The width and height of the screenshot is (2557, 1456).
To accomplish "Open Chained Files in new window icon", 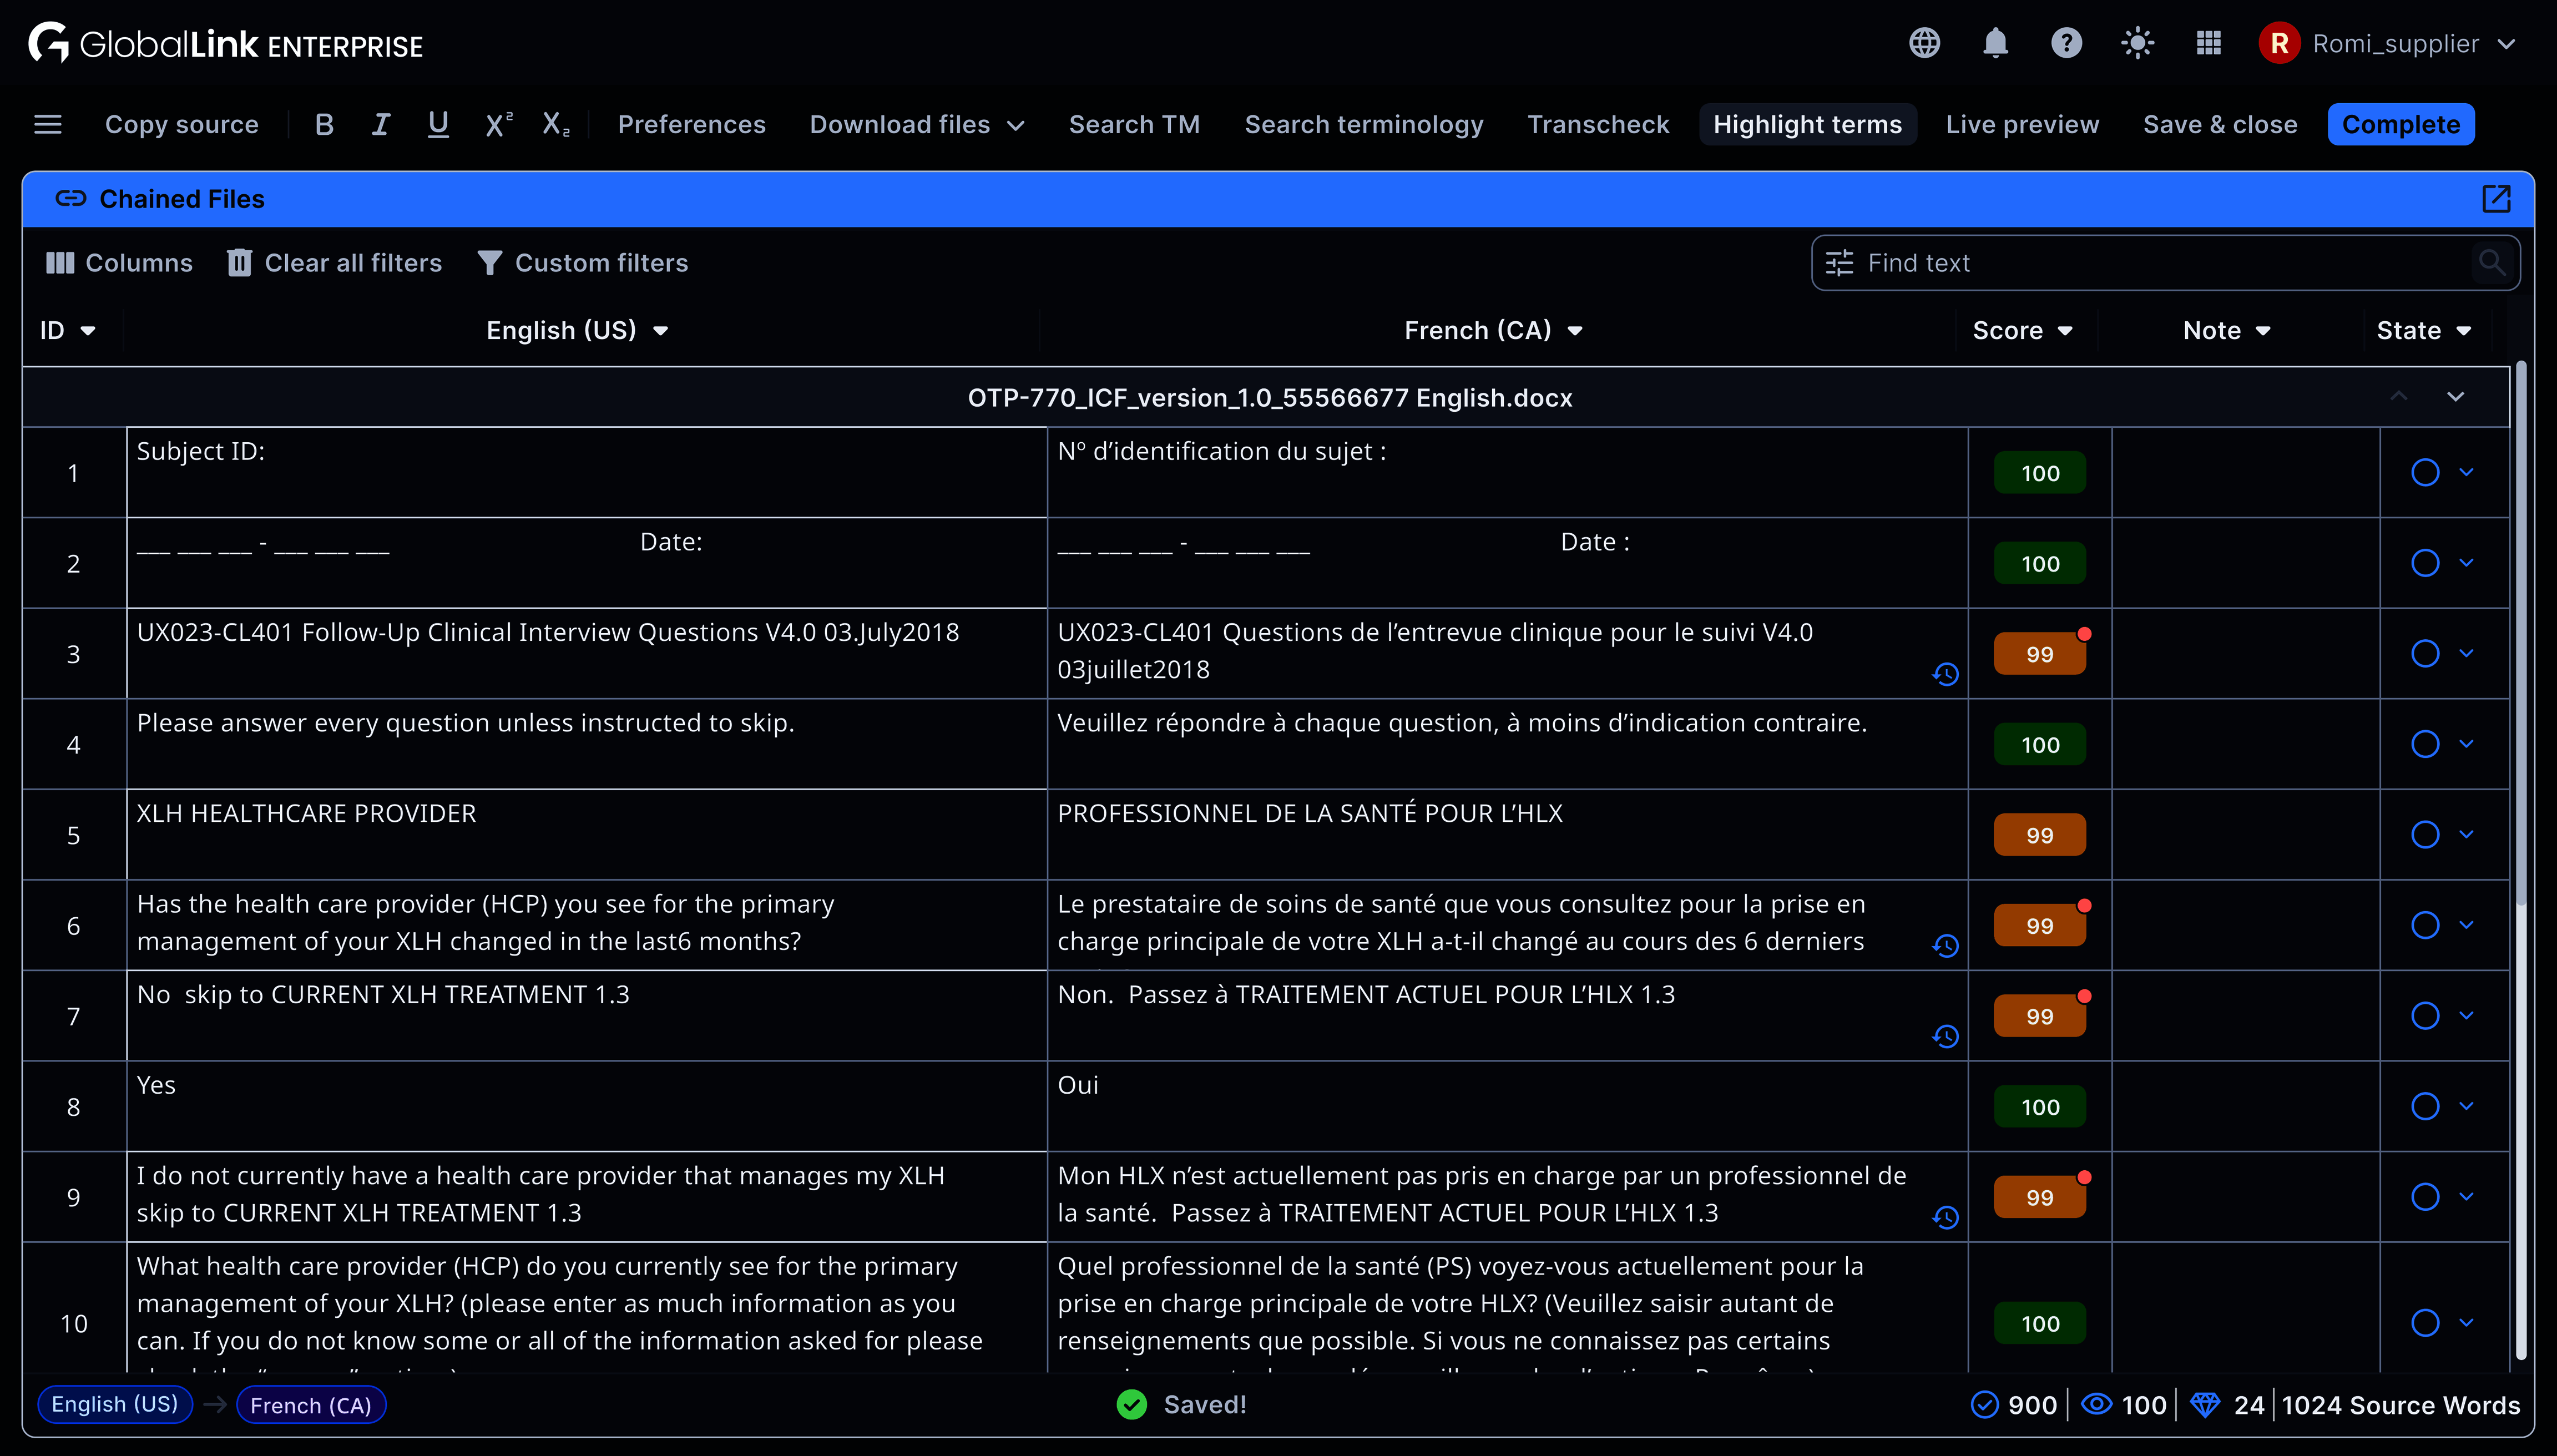I will coord(2496,199).
